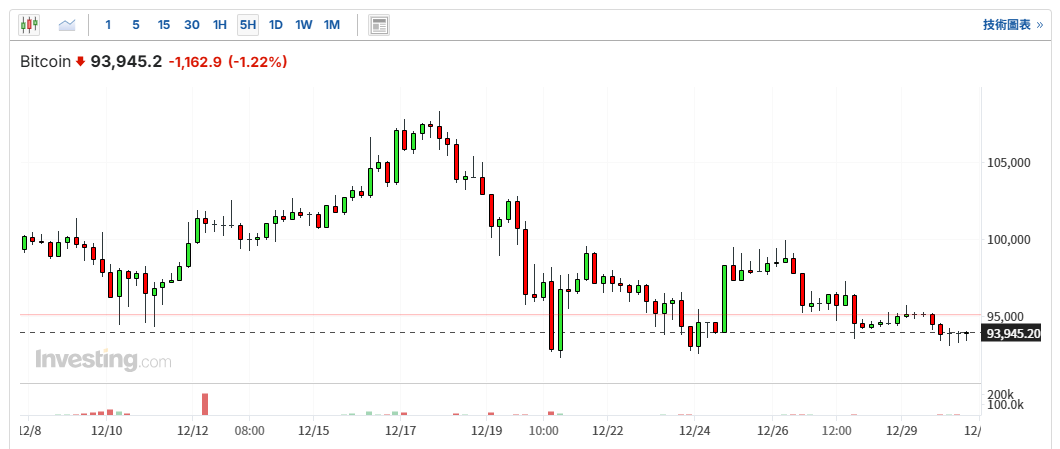The image size is (1060, 449).
Task: Open the news panel icon in toolbar
Action: (x=379, y=25)
